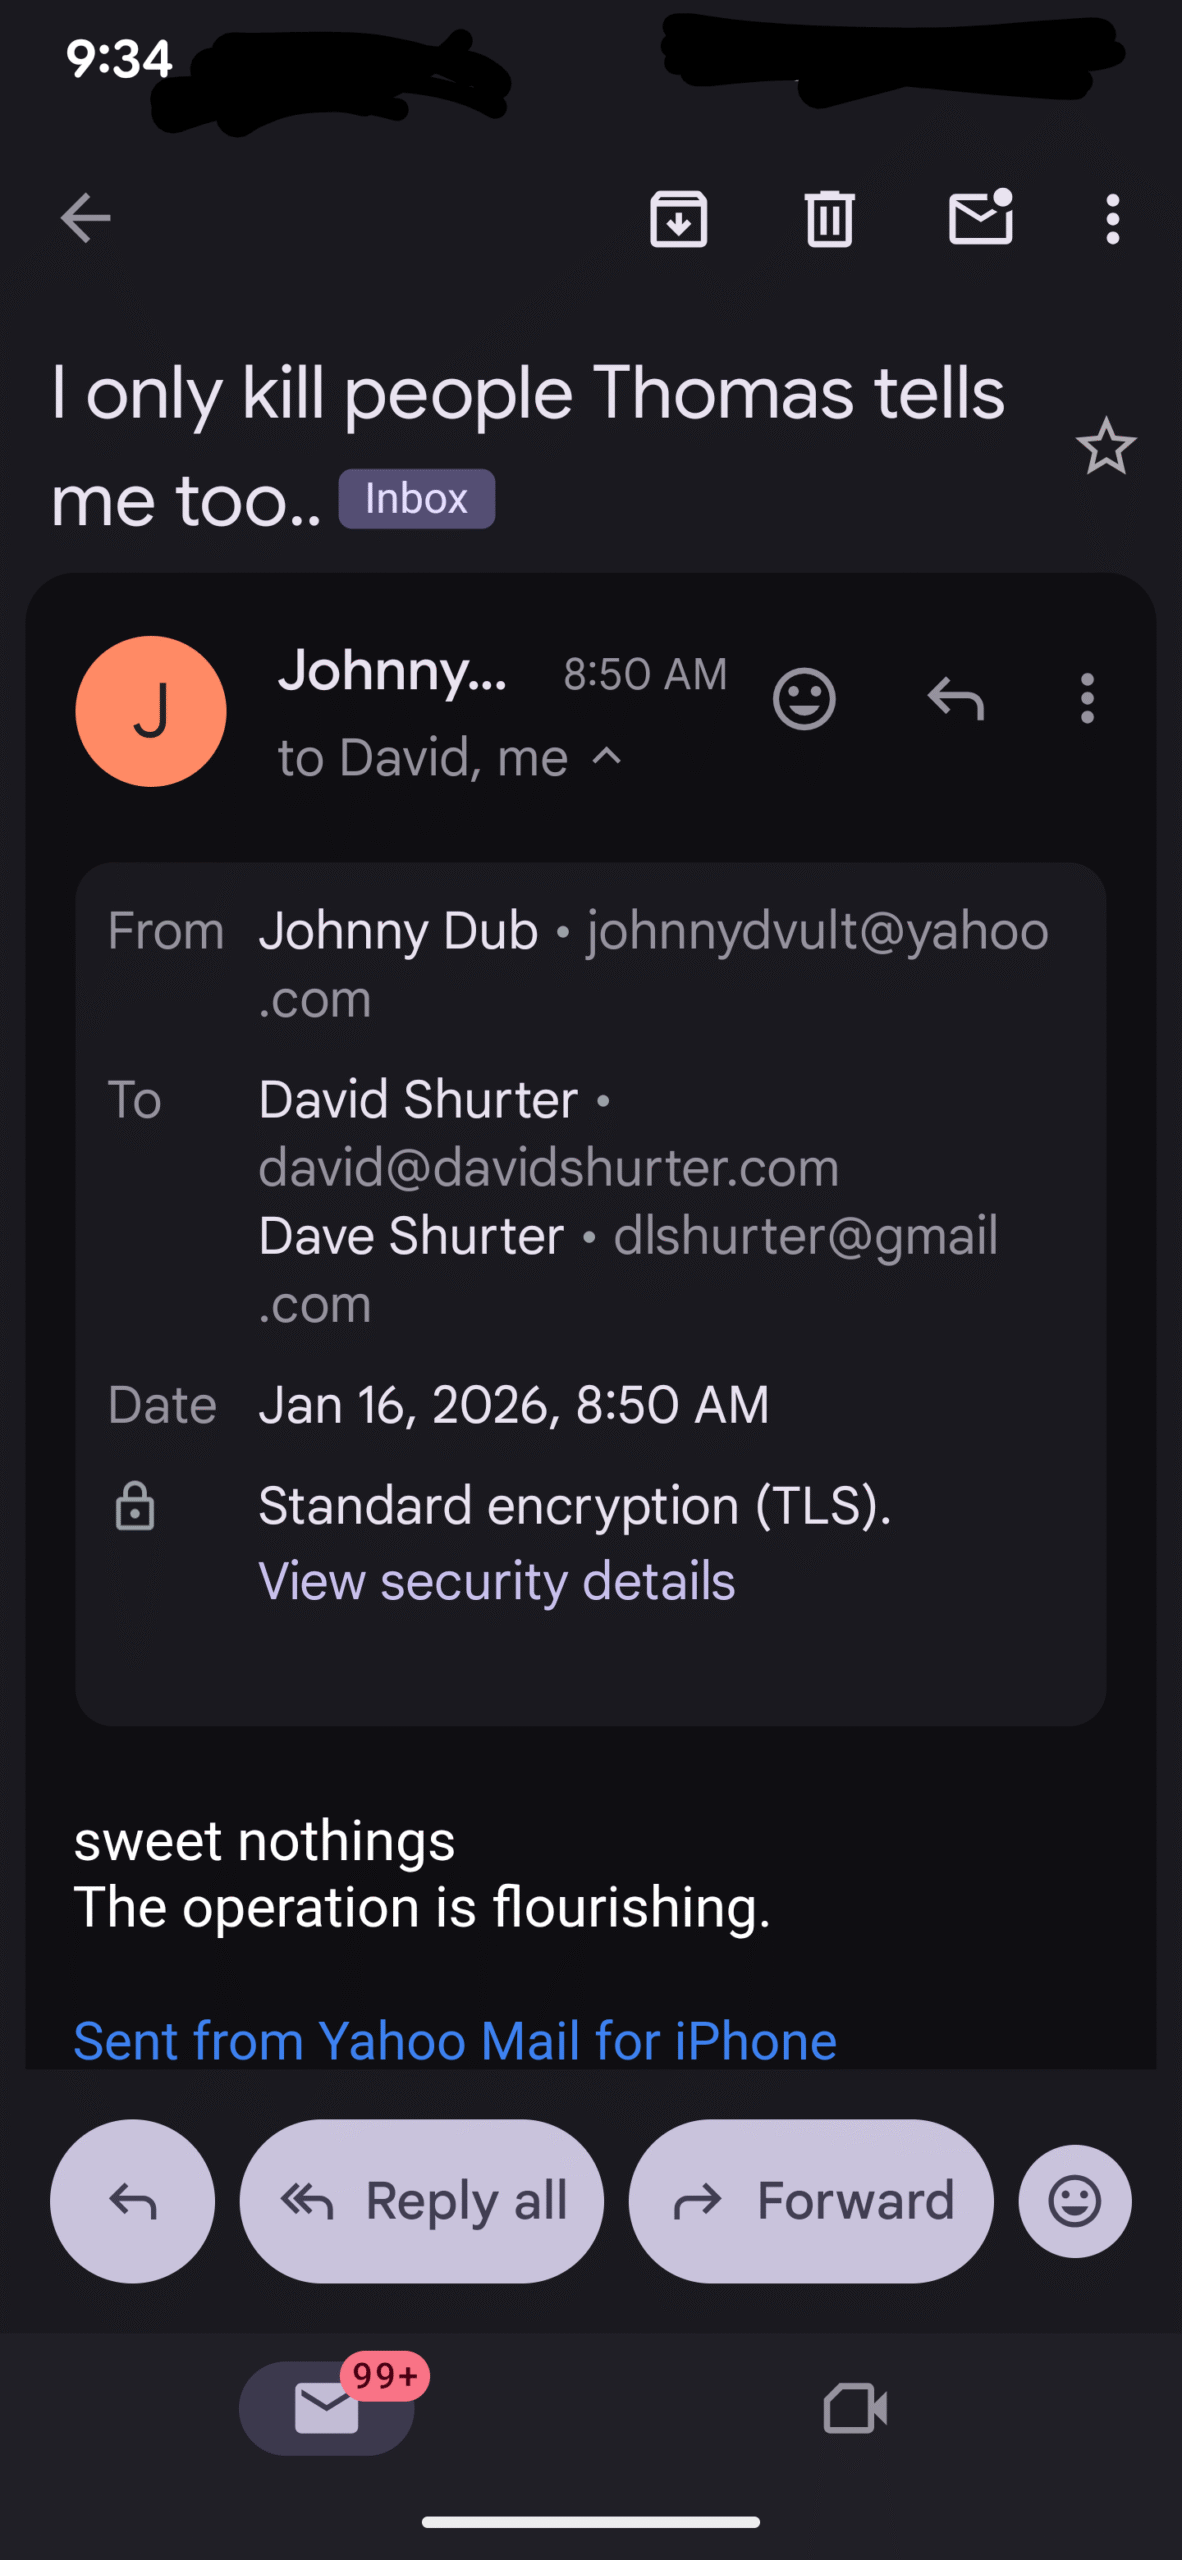
Task: Open View security details link
Action: (x=496, y=1581)
